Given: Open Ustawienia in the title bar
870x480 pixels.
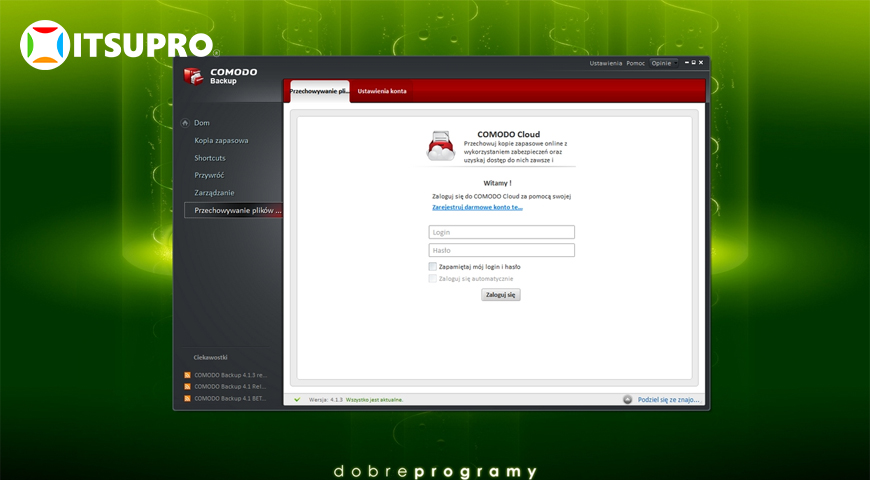Looking at the screenshot, I should coord(606,63).
